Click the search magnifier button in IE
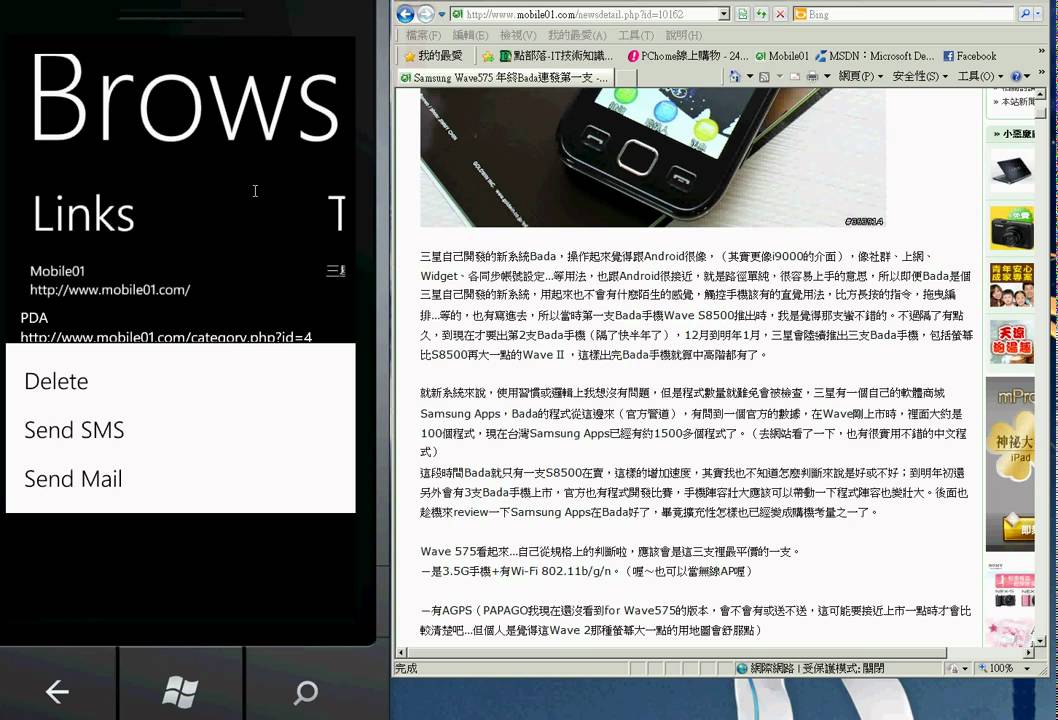 click(x=1025, y=13)
